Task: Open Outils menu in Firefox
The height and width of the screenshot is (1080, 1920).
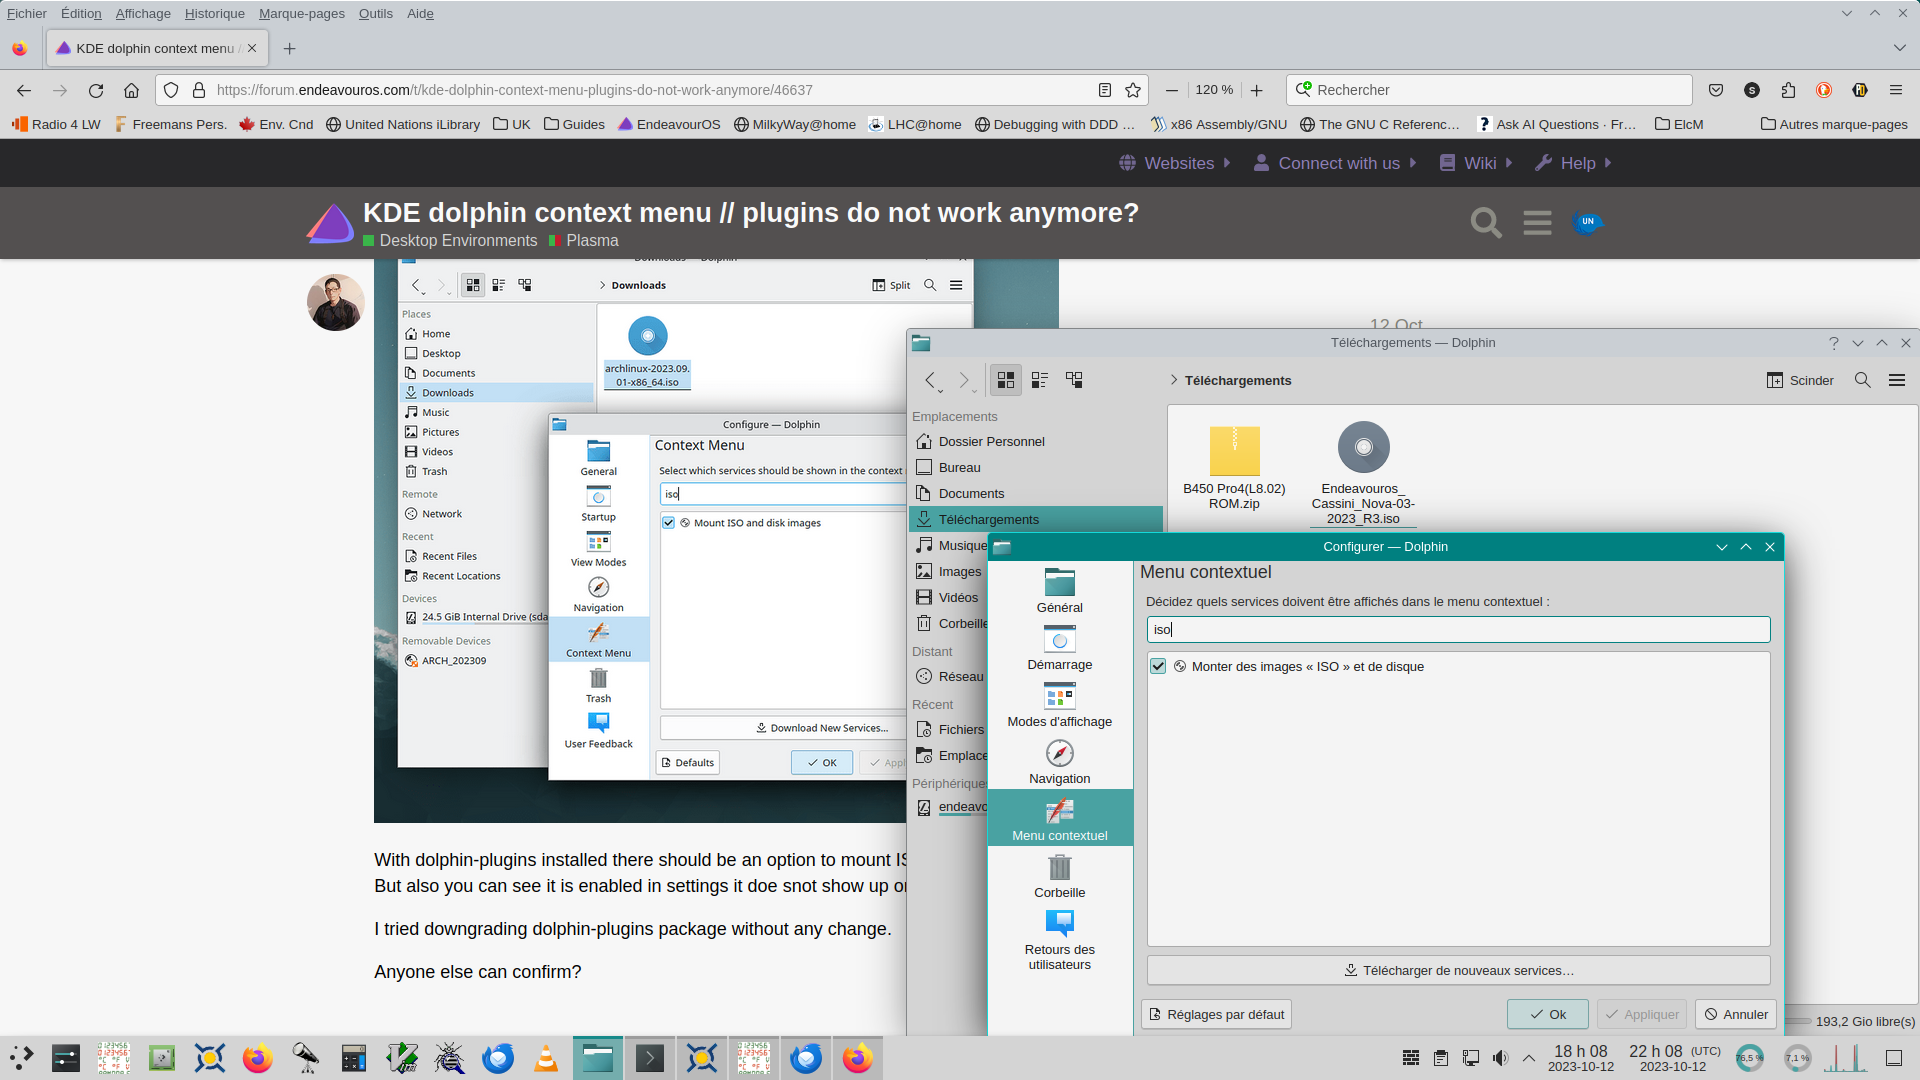Action: (x=376, y=13)
